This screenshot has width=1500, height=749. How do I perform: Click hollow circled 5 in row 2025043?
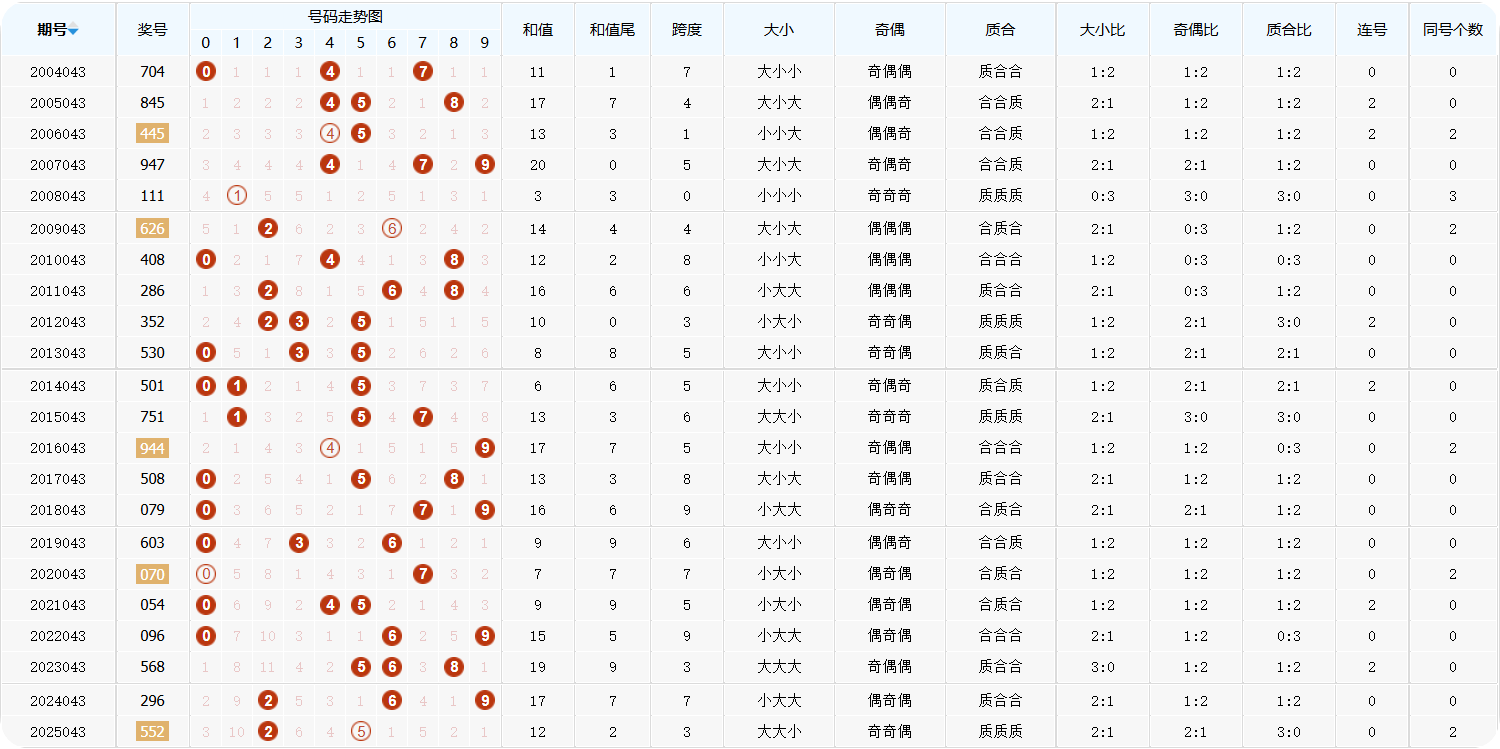click(361, 732)
